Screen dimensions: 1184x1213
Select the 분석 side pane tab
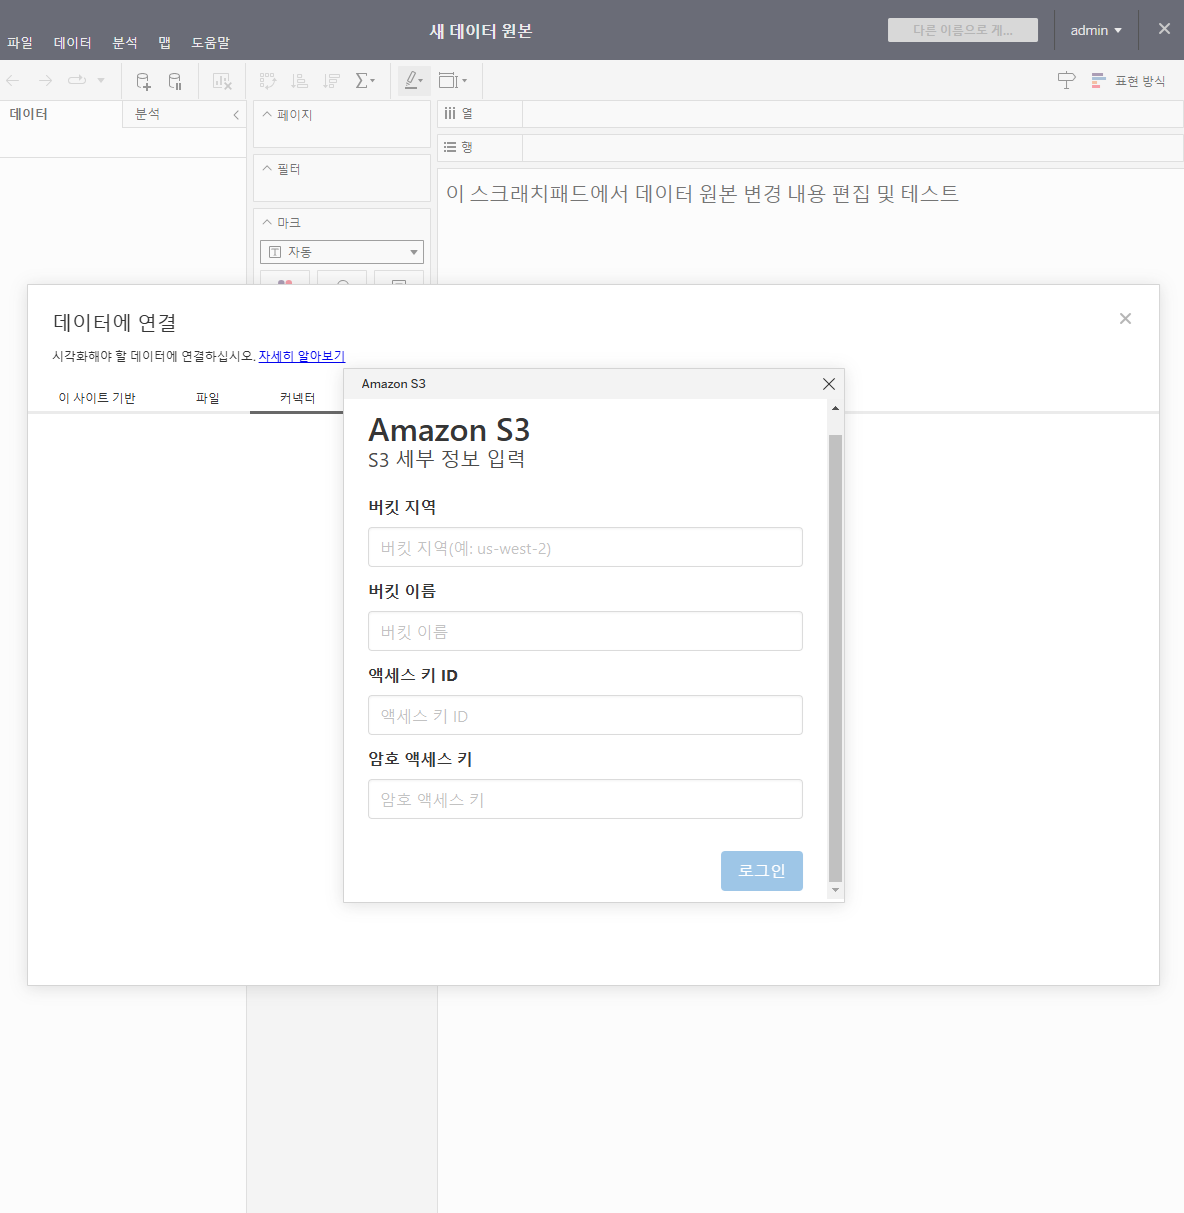coord(148,114)
